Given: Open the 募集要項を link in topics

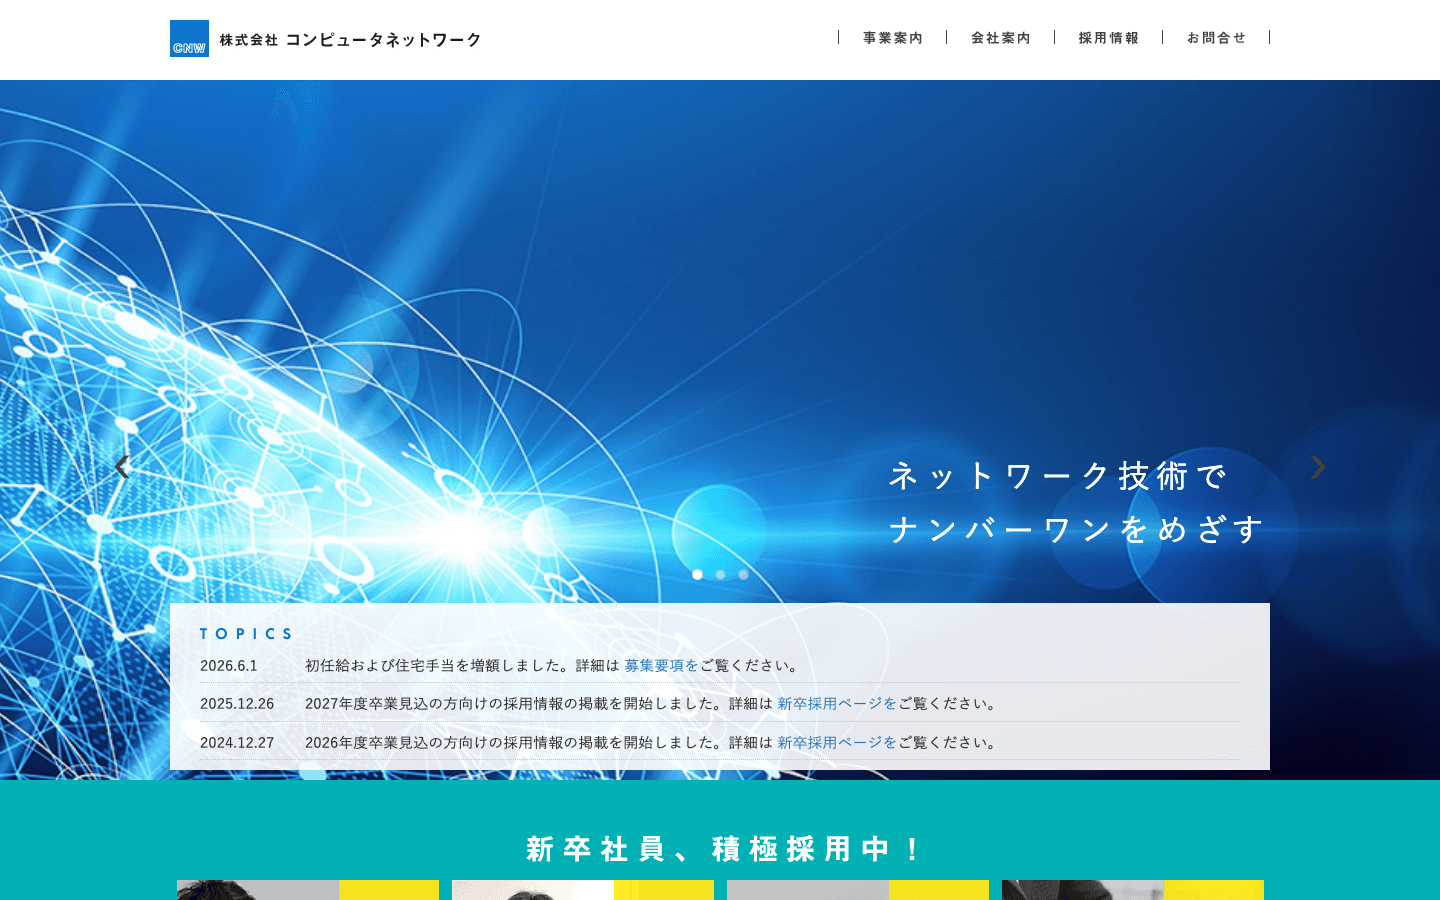Looking at the screenshot, I should pyautogui.click(x=662, y=665).
